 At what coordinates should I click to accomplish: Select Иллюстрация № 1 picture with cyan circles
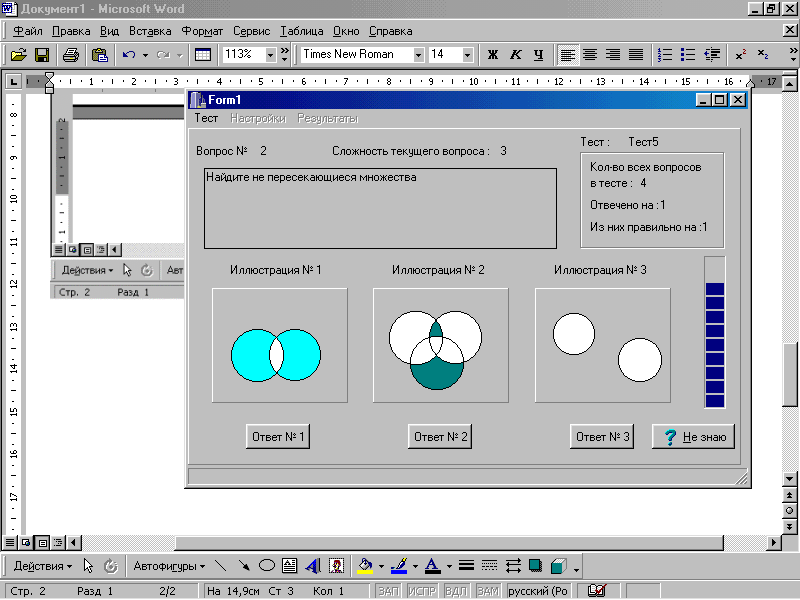click(280, 345)
